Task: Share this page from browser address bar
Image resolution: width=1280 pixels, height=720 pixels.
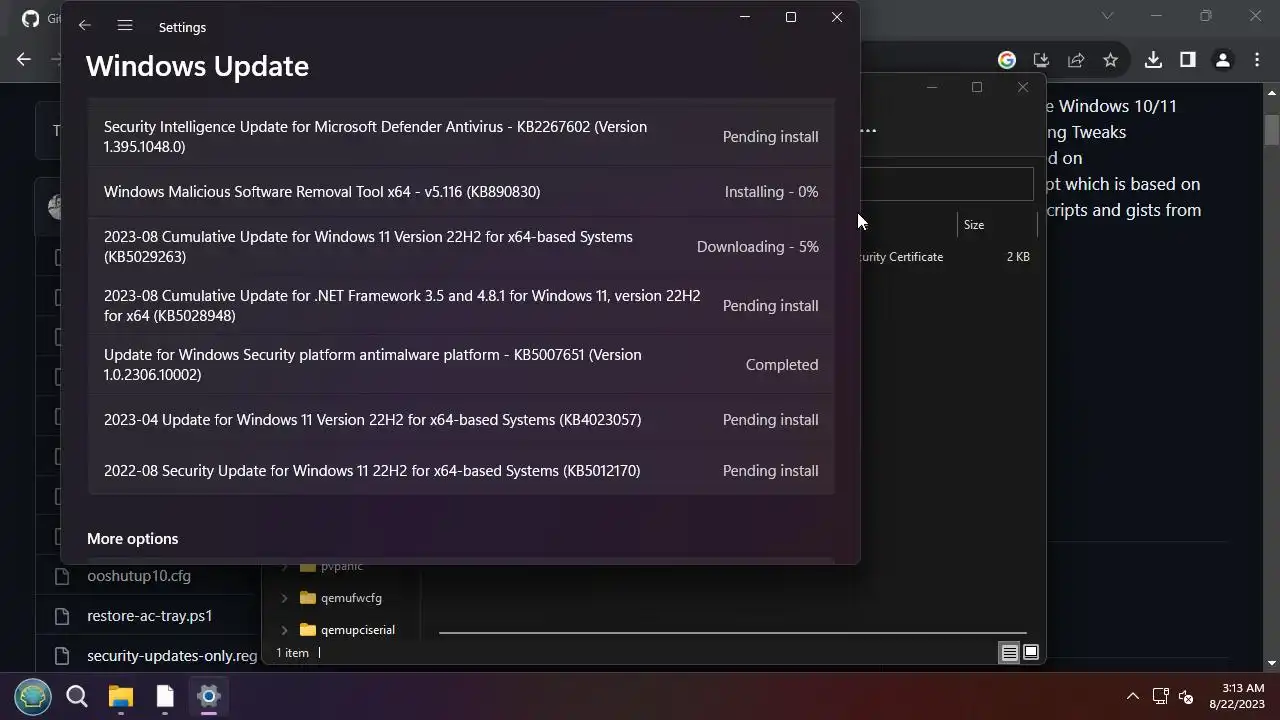Action: tap(1076, 60)
